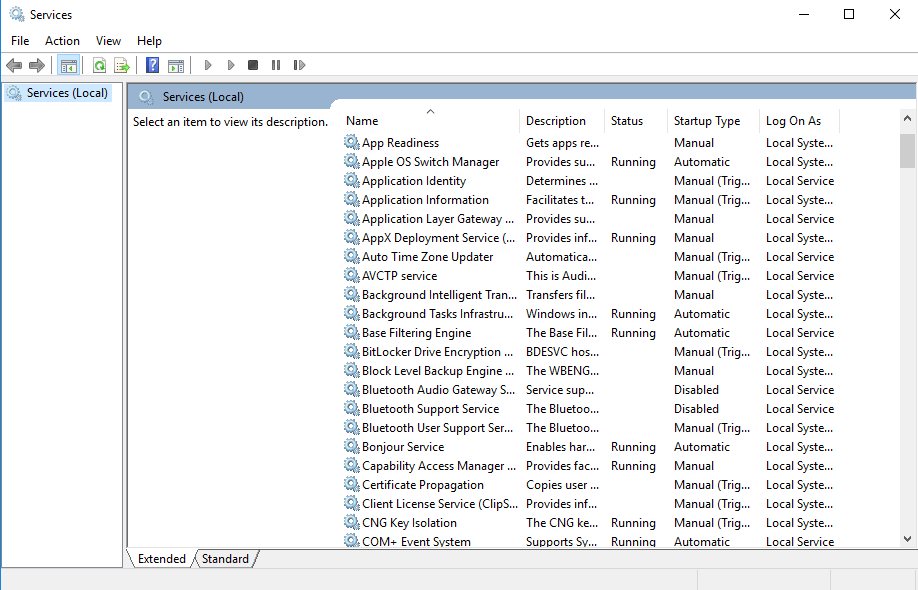918x590 pixels.
Task: Select Background Tasks Infrastructure service name
Action: (x=437, y=314)
